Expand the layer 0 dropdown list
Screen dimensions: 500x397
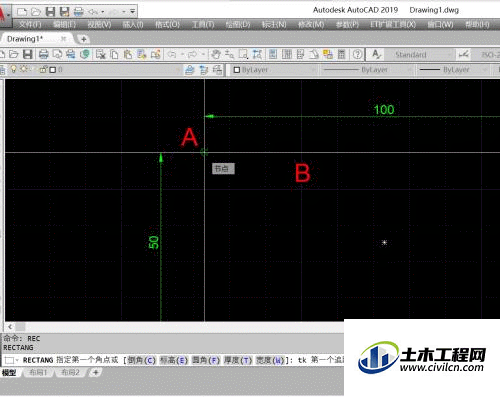pyautogui.click(x=178, y=70)
